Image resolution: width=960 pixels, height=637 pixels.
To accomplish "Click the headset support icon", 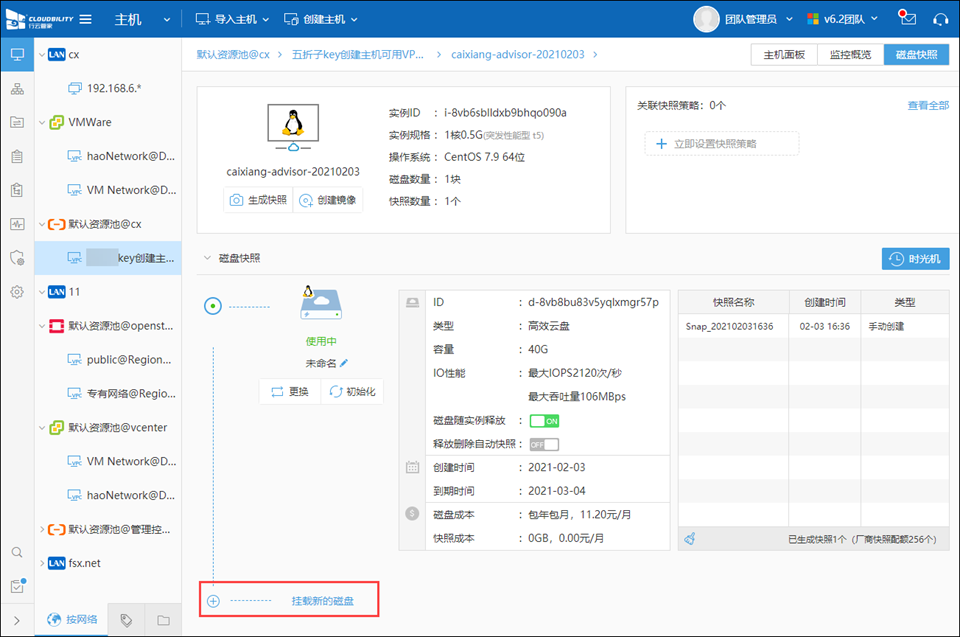I will 940,19.
